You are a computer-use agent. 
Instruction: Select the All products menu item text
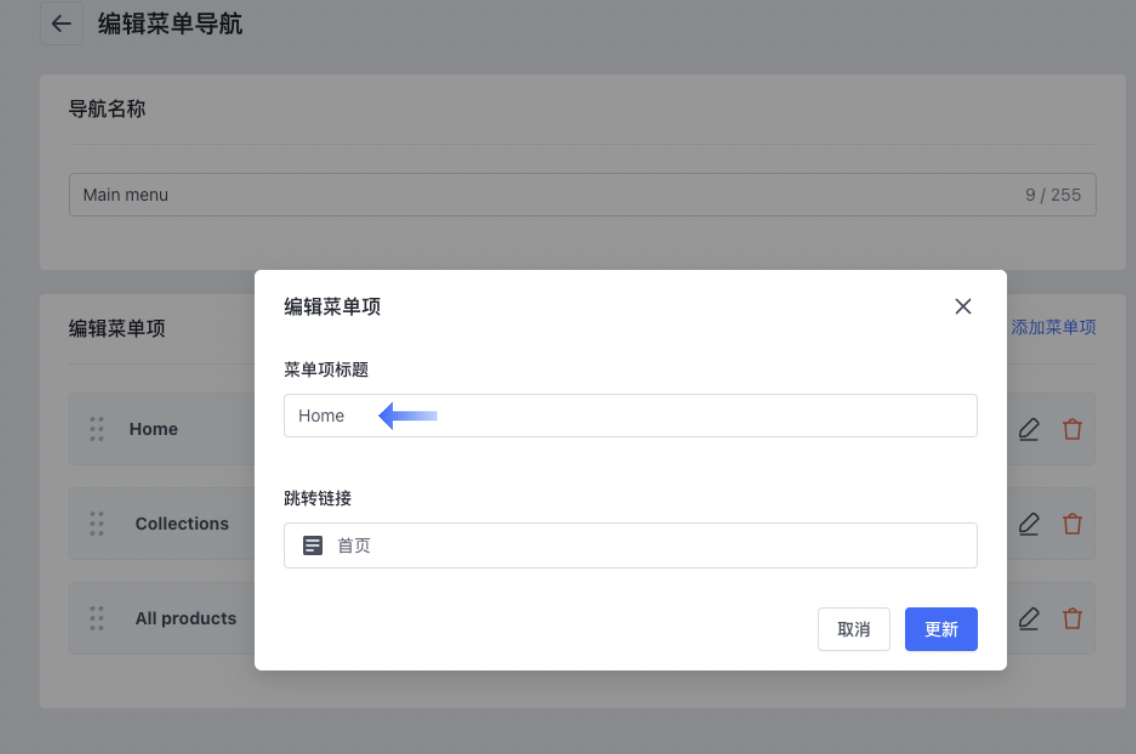(185, 618)
